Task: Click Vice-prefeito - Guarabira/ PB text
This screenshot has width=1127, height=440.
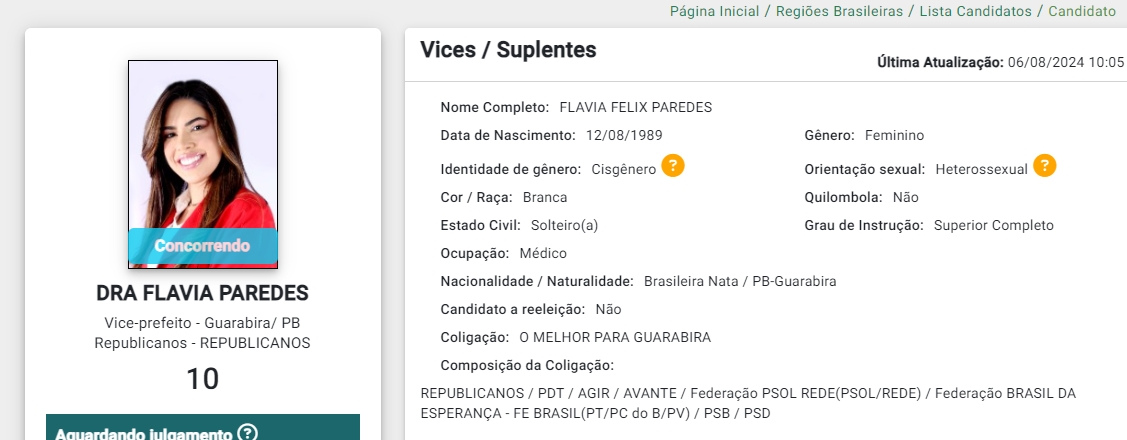Action: click(203, 323)
